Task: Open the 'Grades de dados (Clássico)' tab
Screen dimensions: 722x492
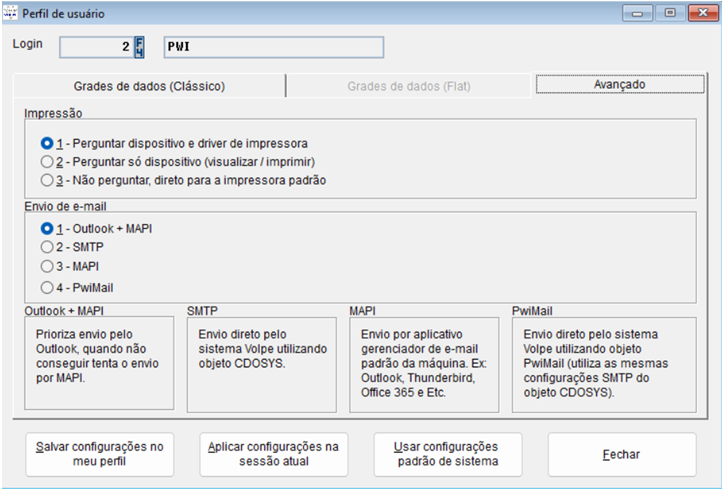Action: point(149,86)
